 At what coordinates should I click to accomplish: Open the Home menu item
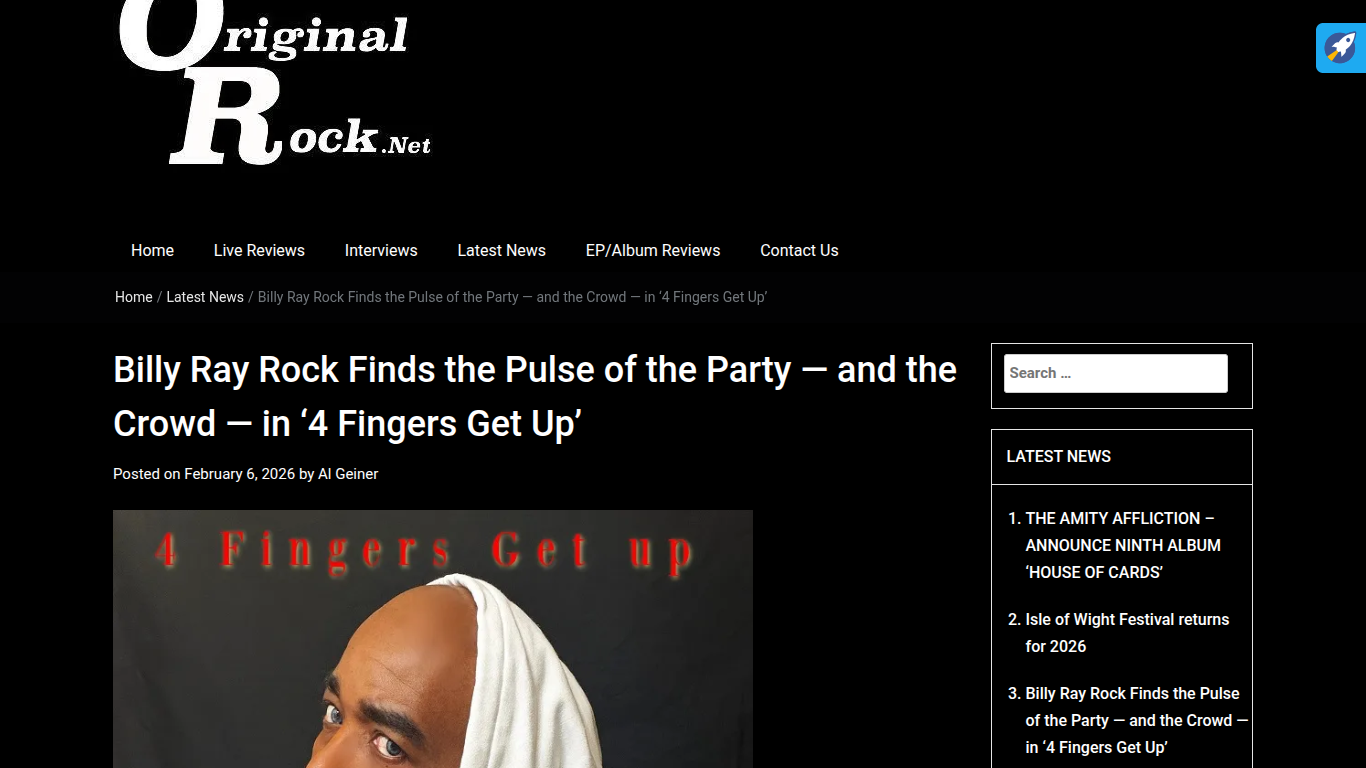pyautogui.click(x=152, y=250)
